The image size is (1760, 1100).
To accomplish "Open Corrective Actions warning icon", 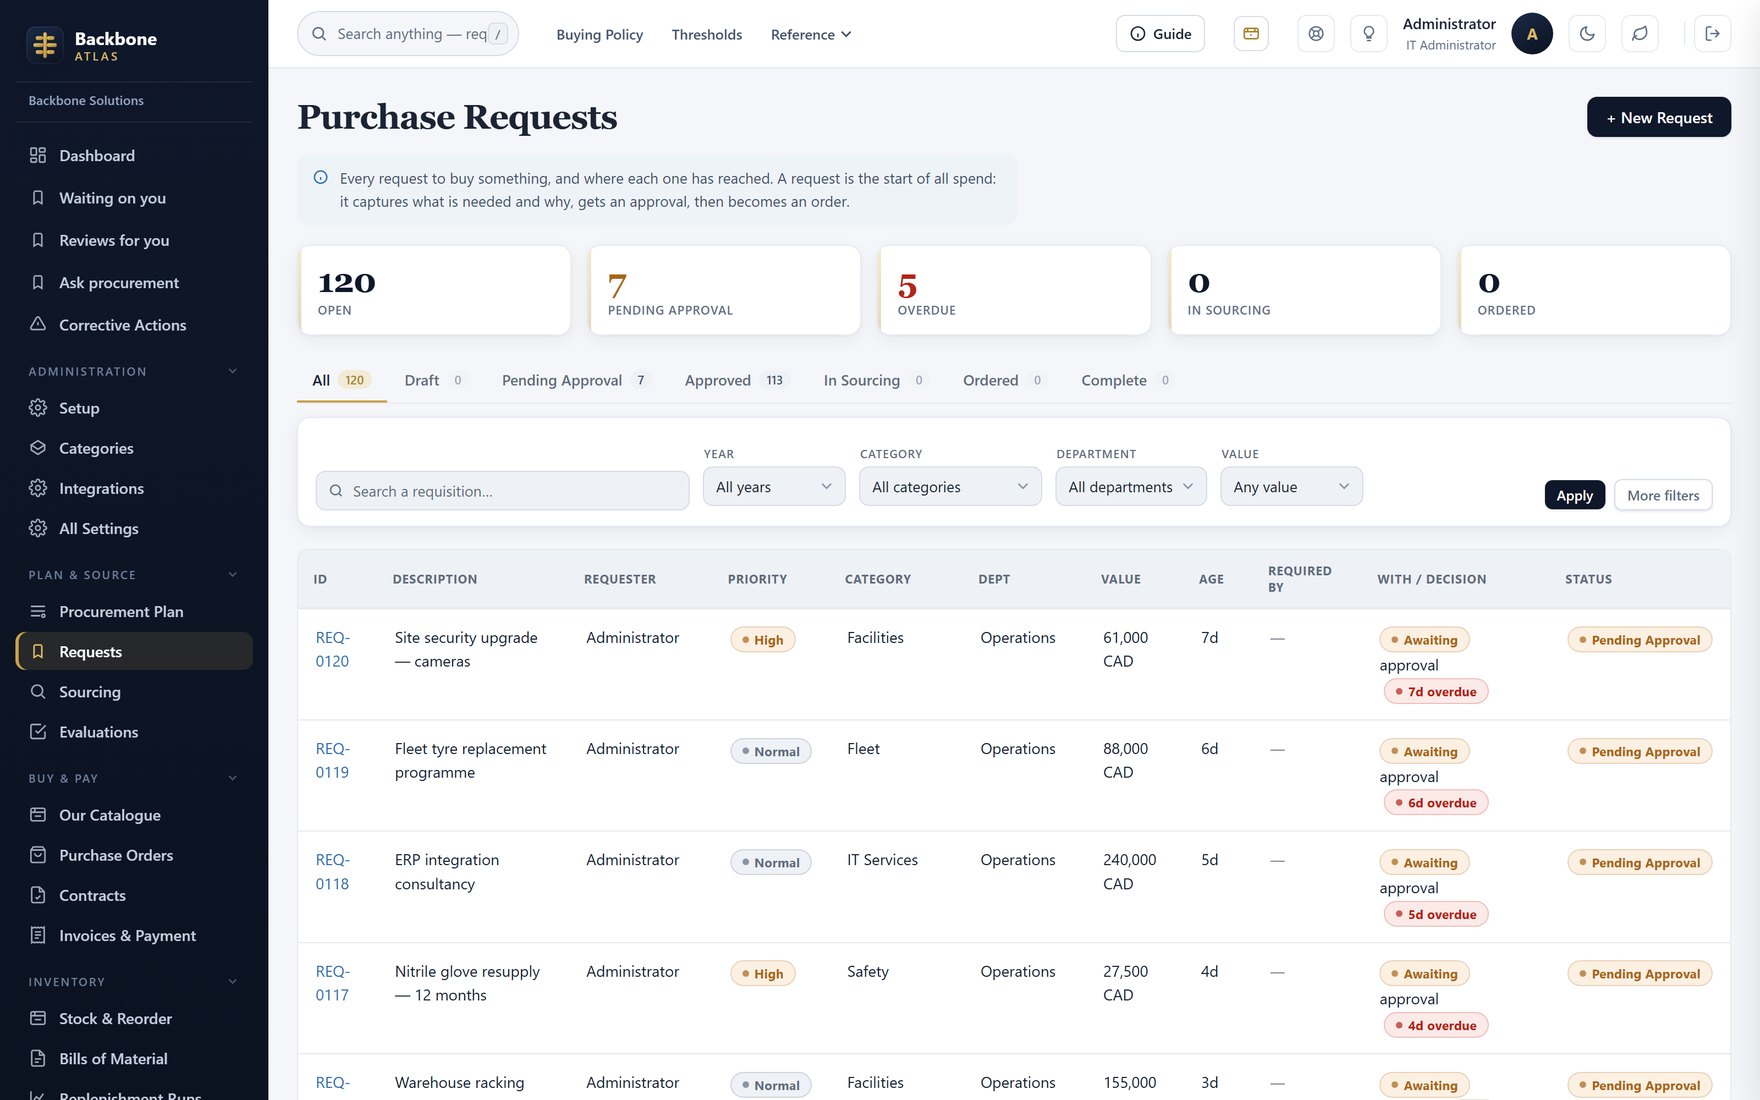I will point(38,324).
